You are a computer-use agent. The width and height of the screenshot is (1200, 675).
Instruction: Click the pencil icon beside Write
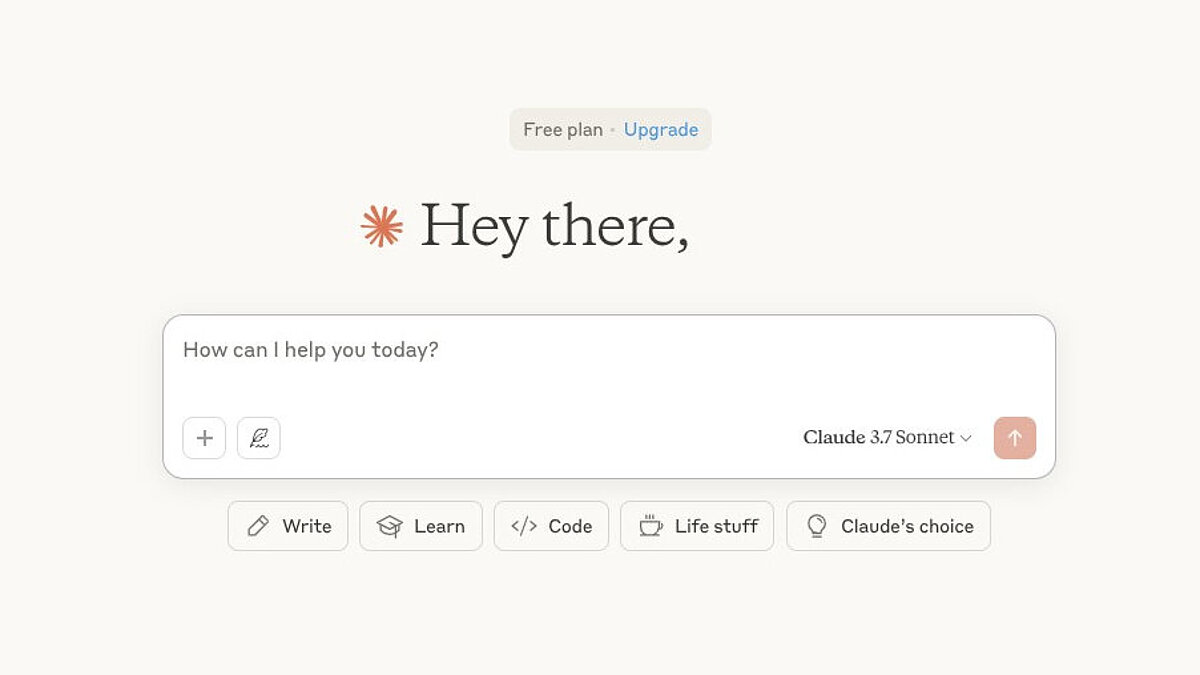258,526
